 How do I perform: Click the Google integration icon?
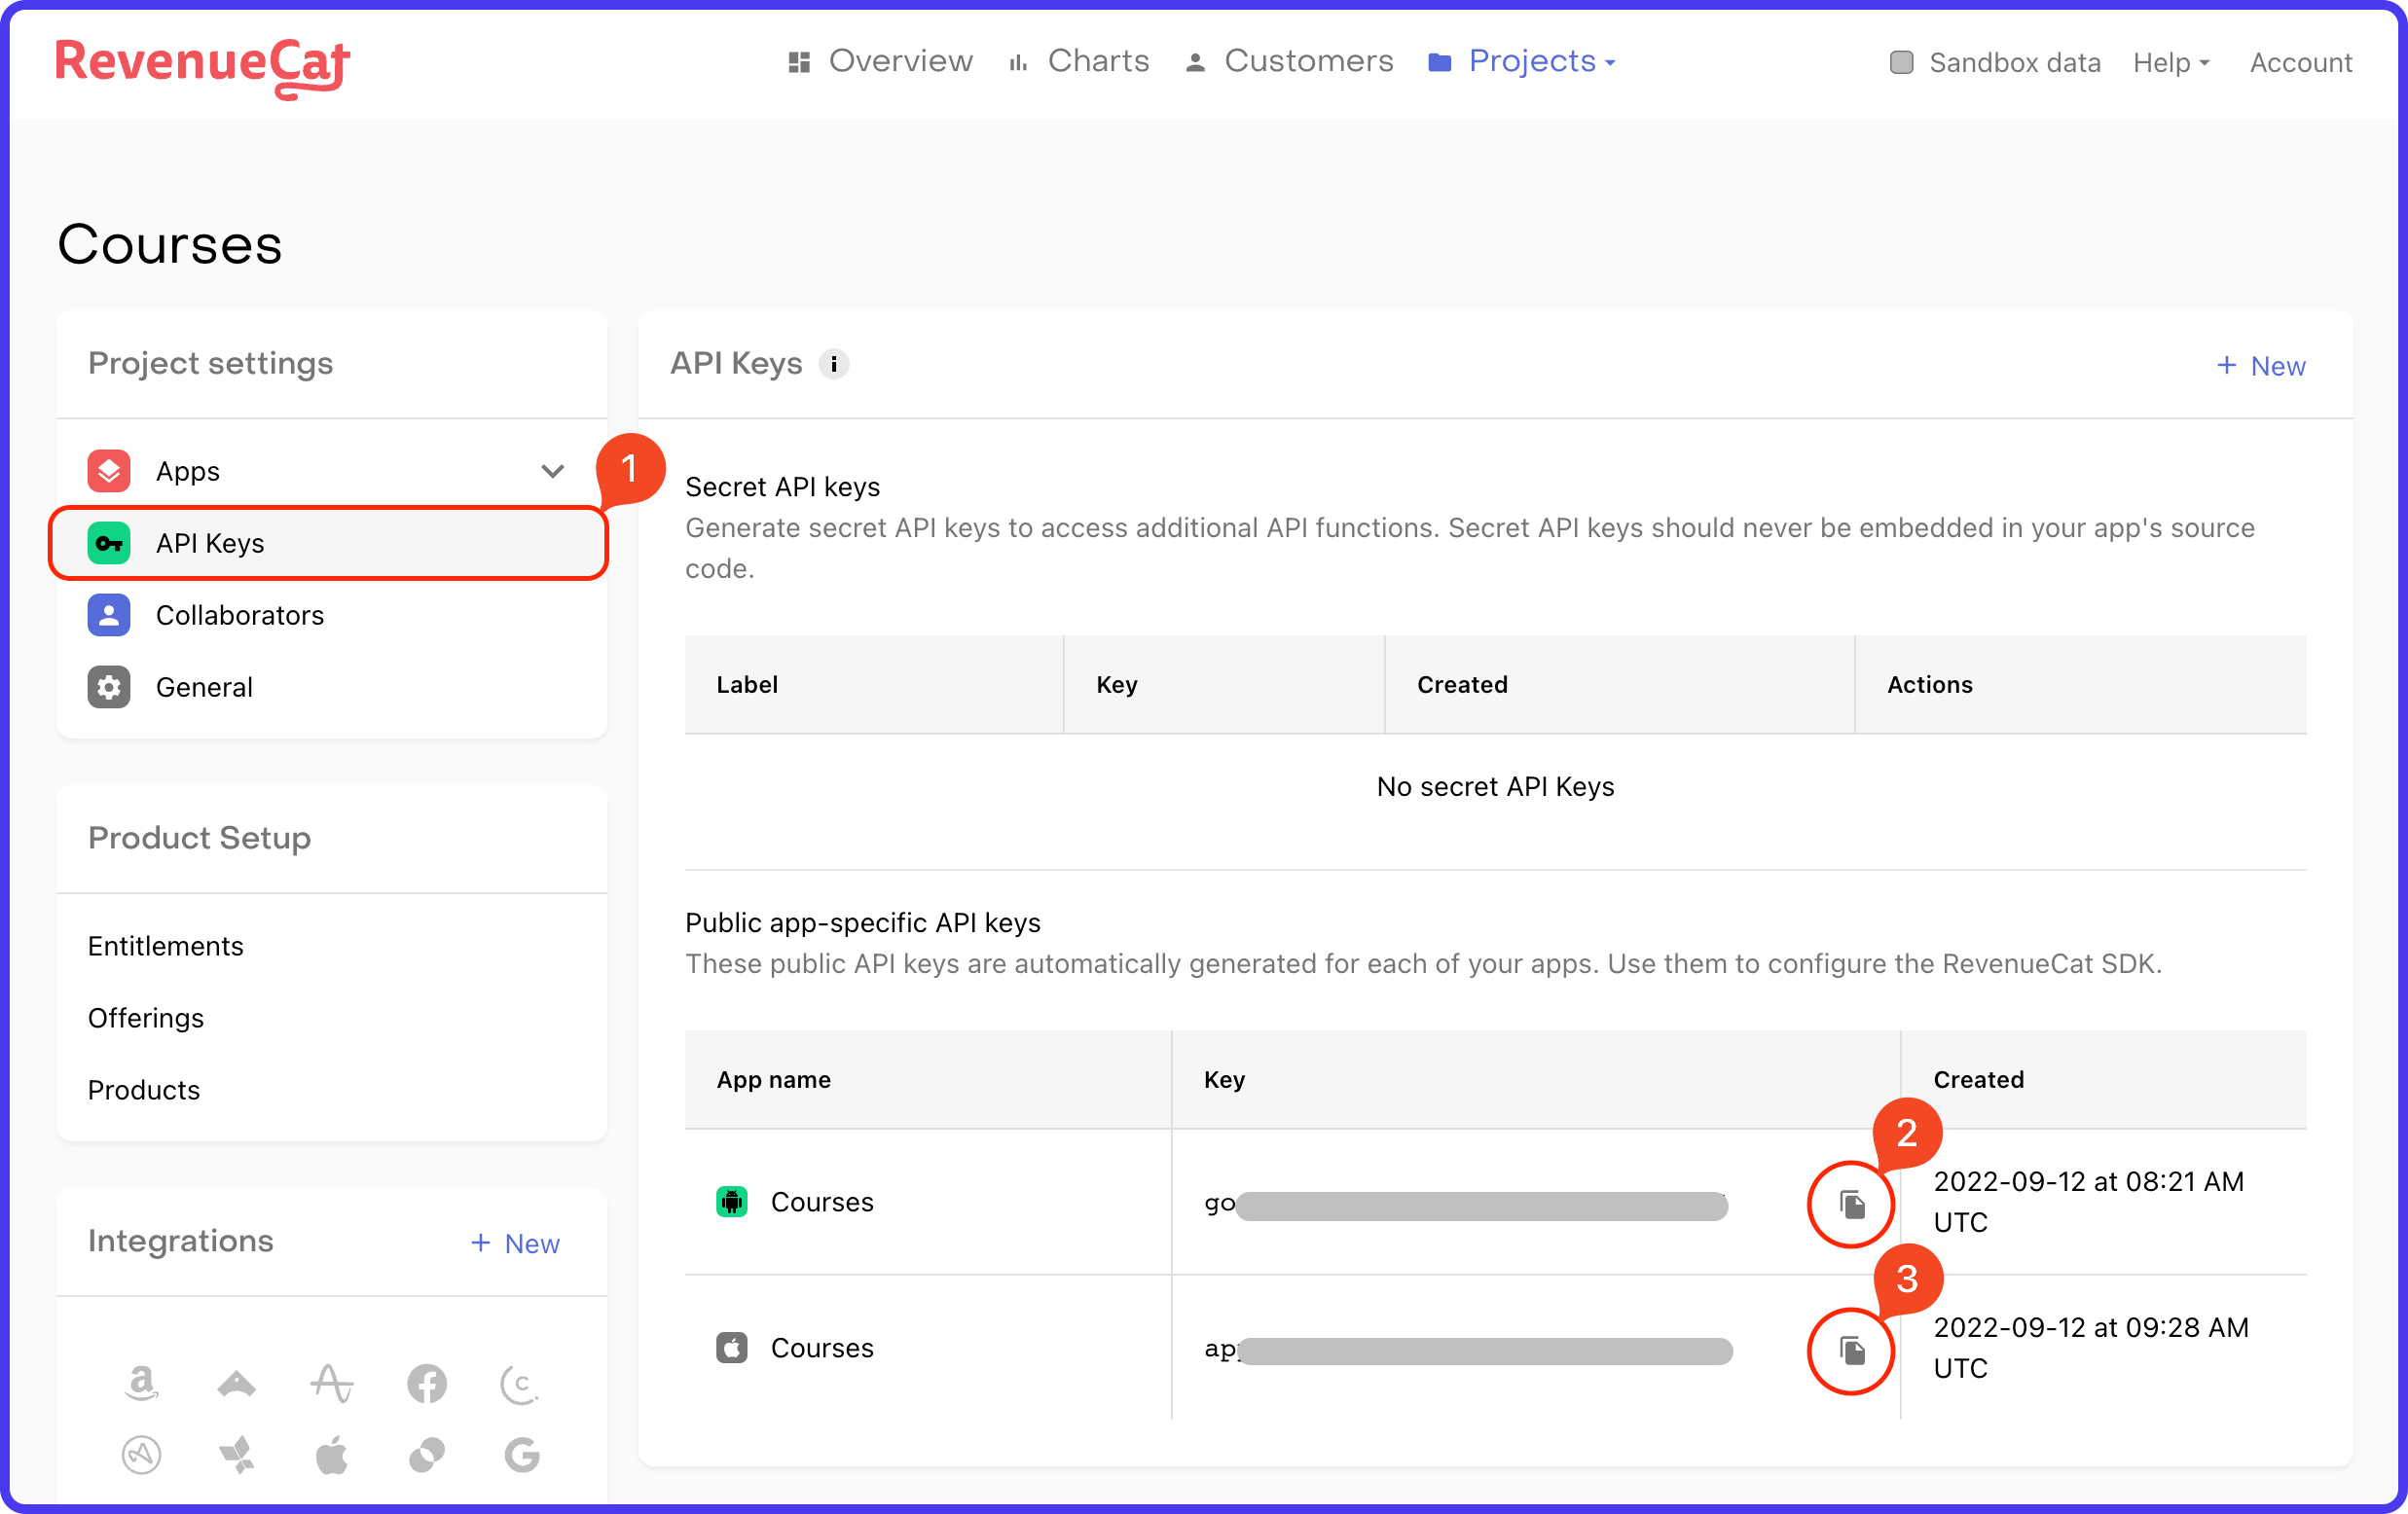pos(522,1455)
